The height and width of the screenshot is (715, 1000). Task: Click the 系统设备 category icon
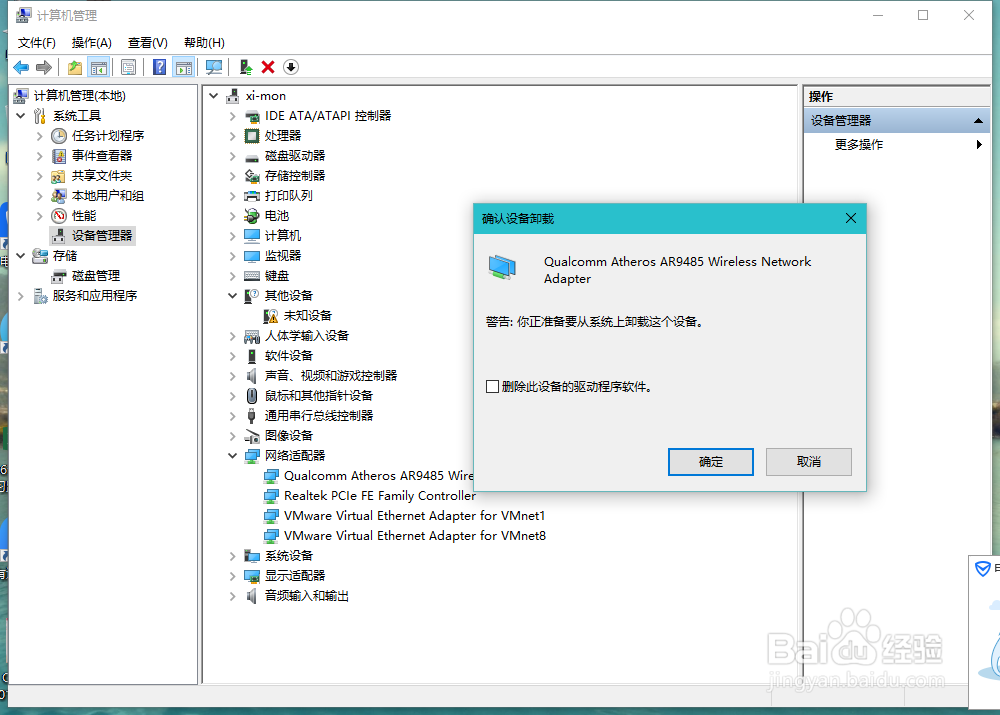pyautogui.click(x=252, y=556)
